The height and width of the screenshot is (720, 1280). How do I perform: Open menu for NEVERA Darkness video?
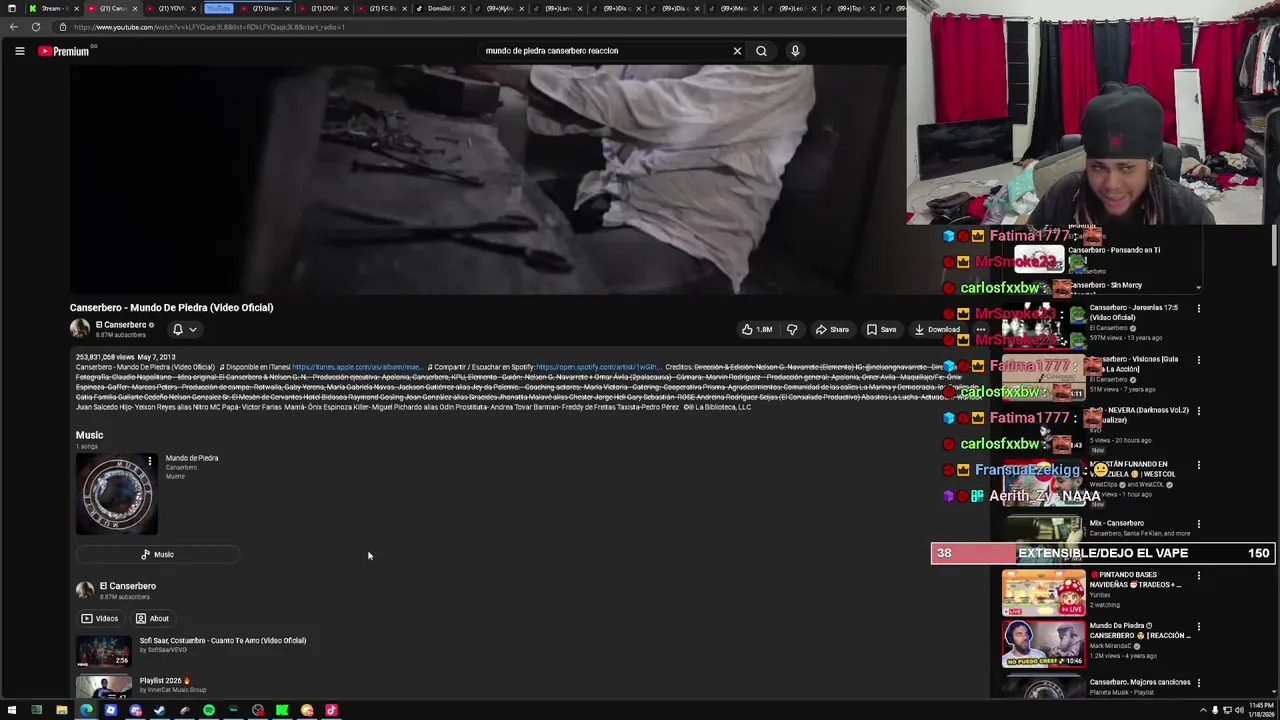point(1199,411)
